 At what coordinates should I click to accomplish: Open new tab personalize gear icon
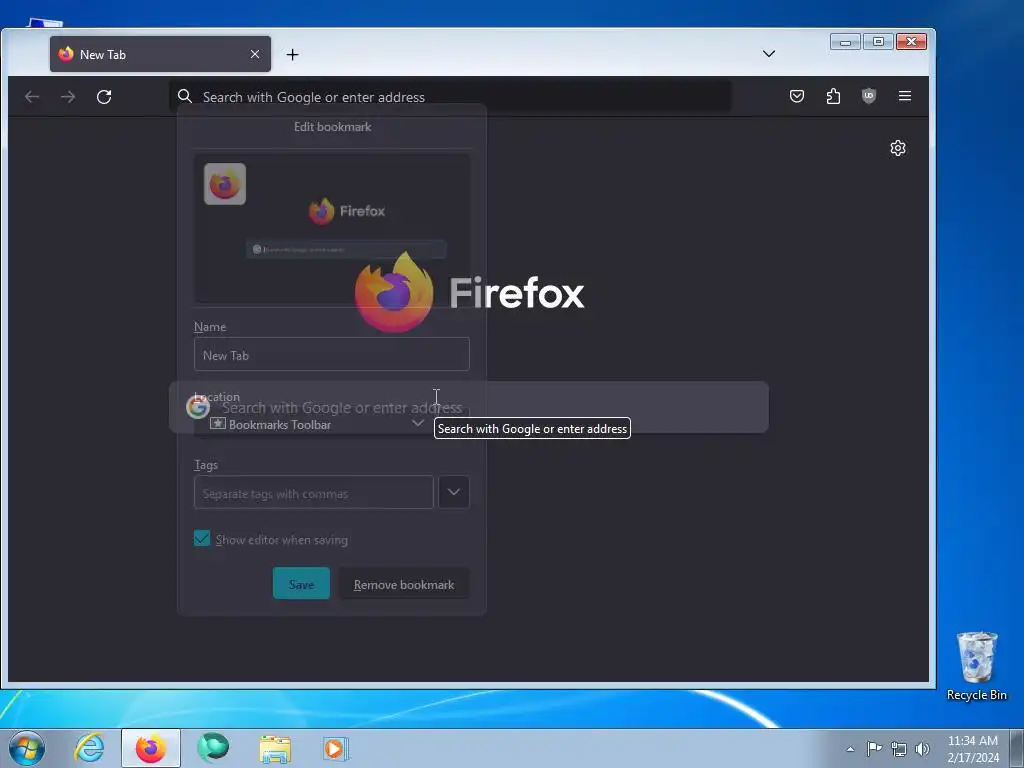tap(898, 148)
